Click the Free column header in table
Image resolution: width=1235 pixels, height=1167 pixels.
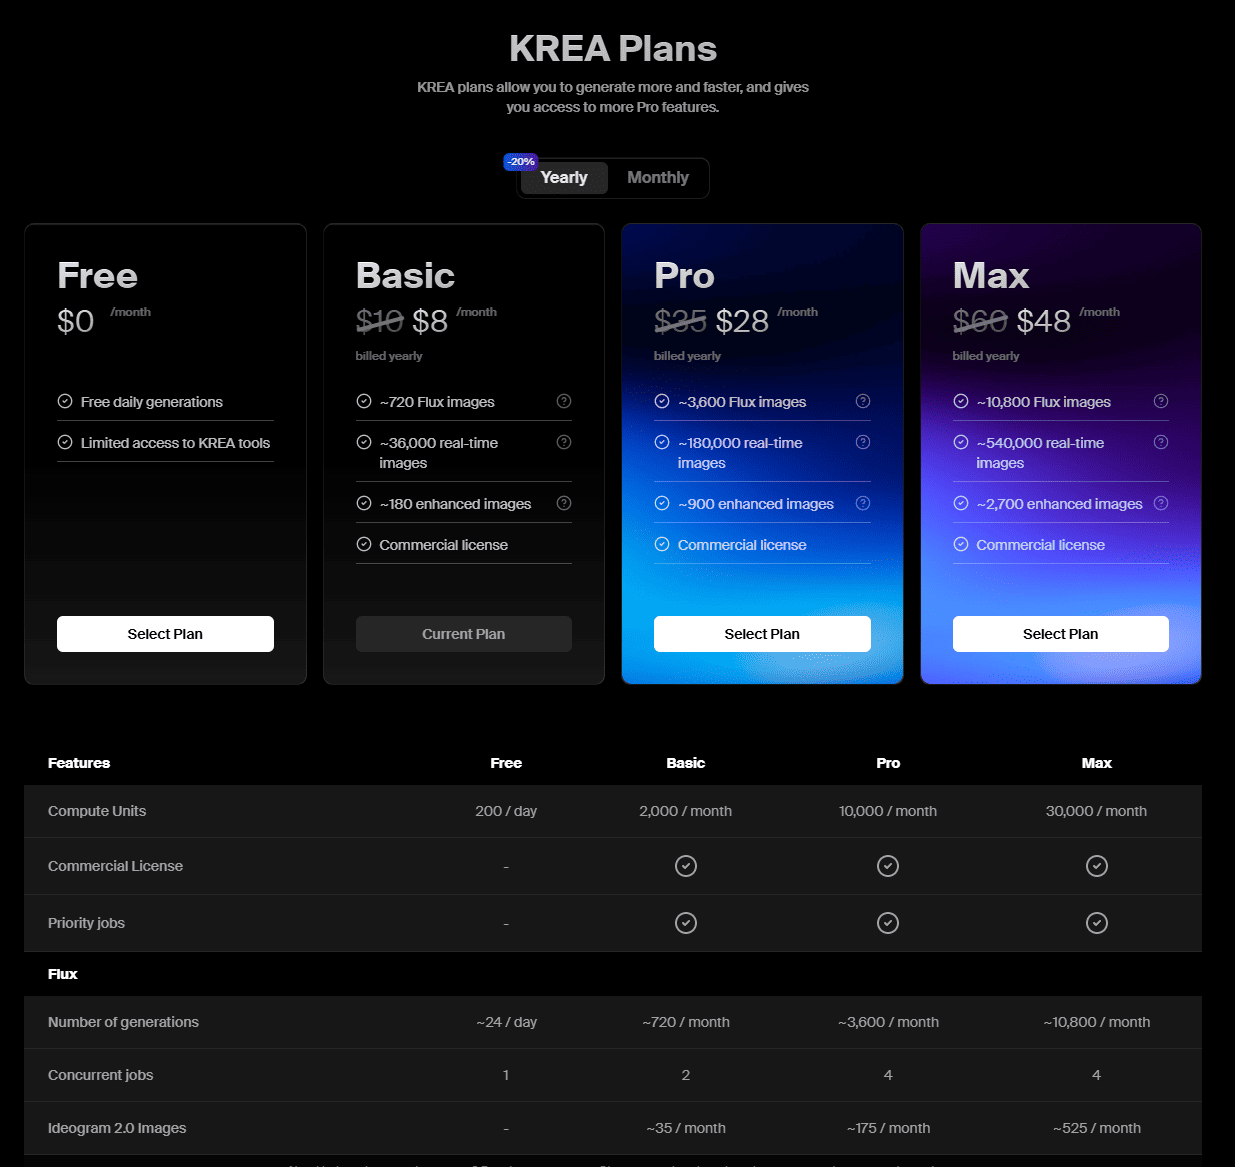click(x=506, y=763)
